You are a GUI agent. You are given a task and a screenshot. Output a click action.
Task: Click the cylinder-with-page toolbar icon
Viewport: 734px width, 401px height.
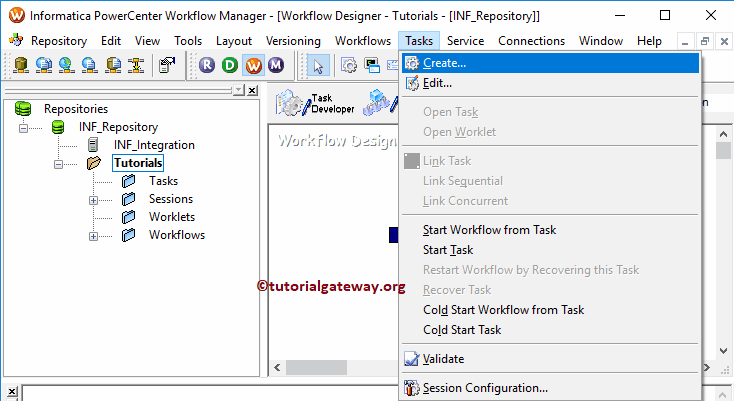(113, 65)
